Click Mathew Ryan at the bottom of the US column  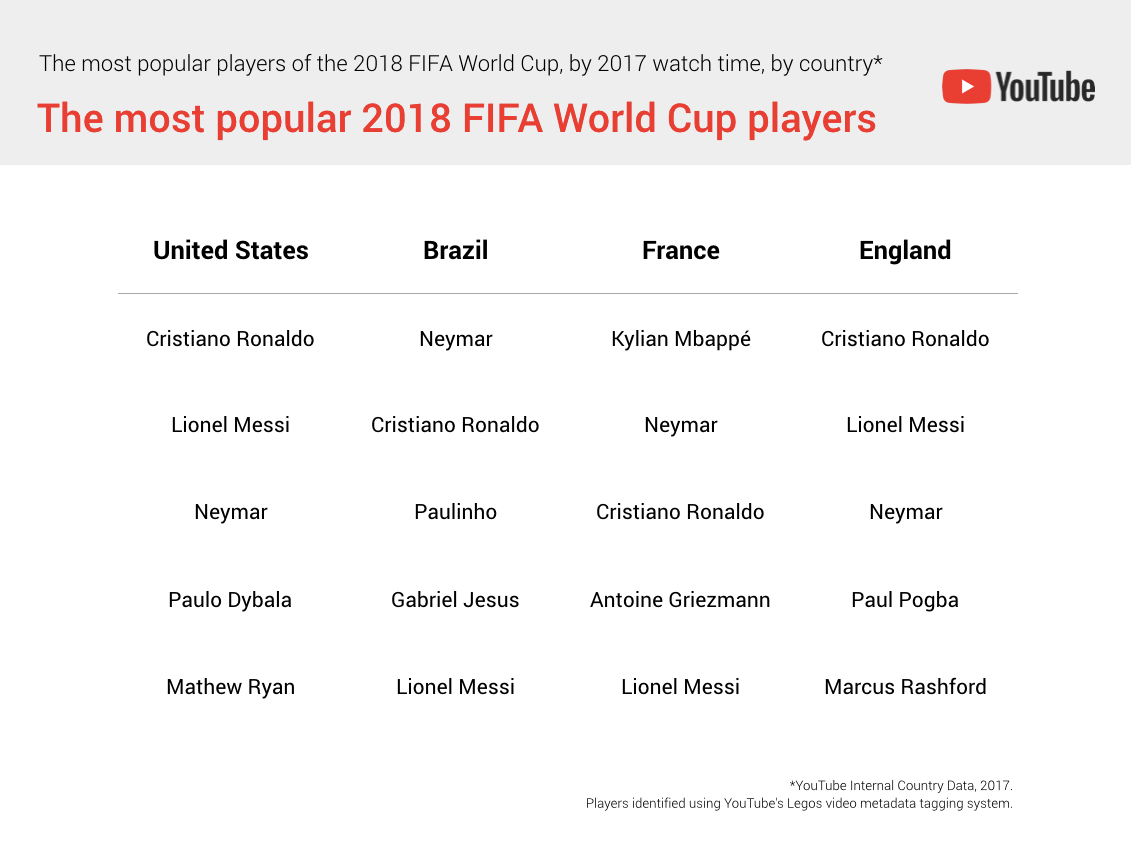click(230, 687)
